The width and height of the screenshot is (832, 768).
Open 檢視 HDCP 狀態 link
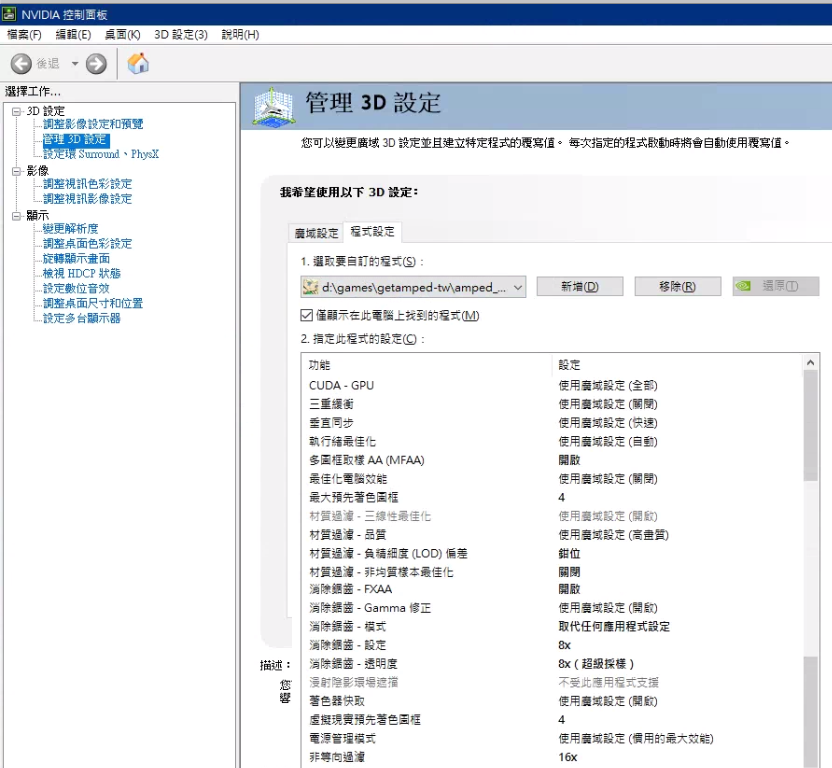pos(82,273)
